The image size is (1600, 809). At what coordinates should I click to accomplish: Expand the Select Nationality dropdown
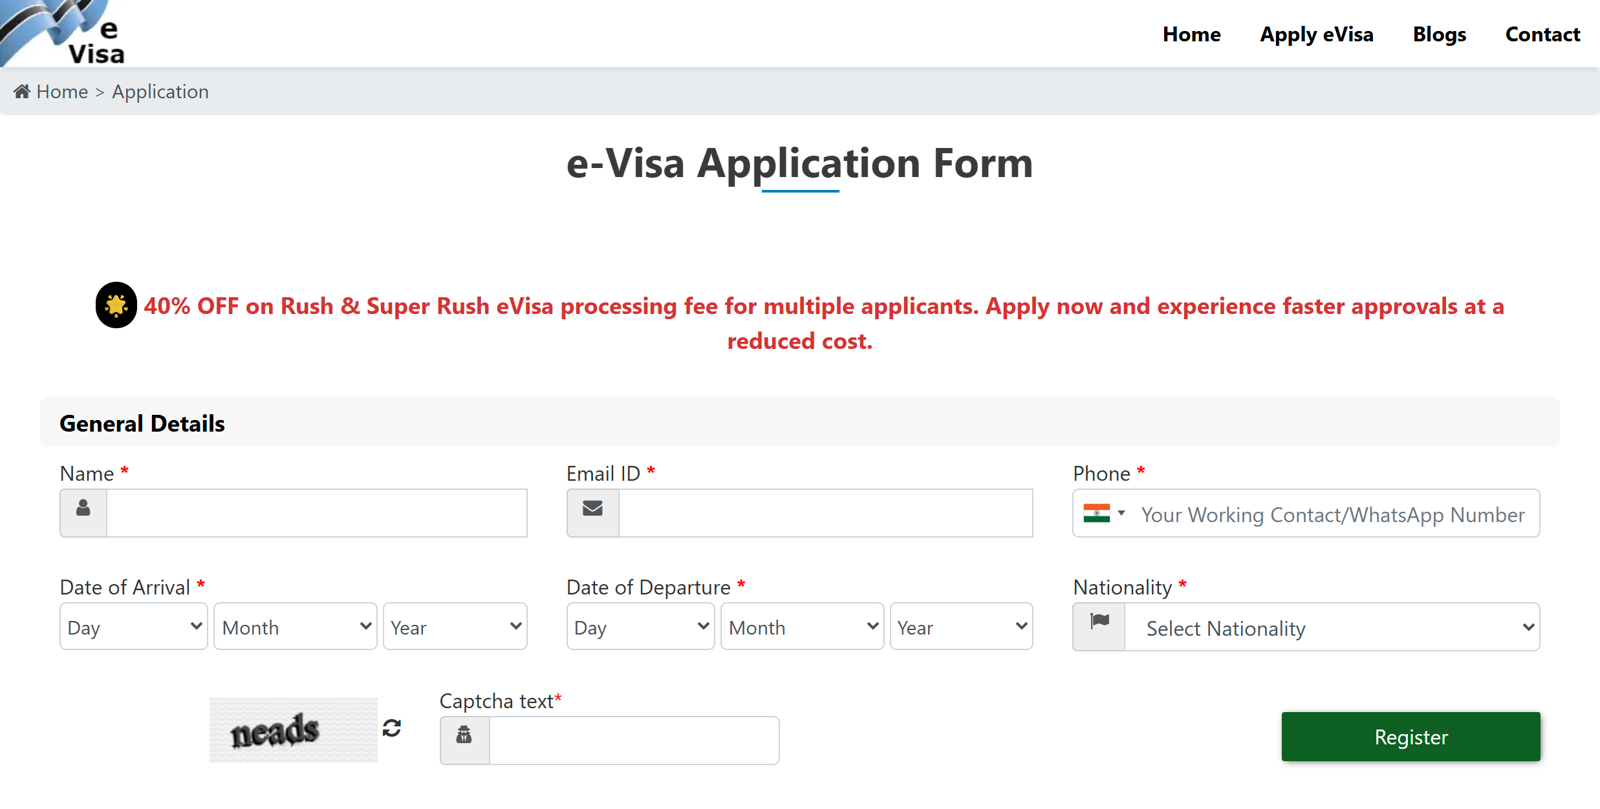coord(1332,628)
